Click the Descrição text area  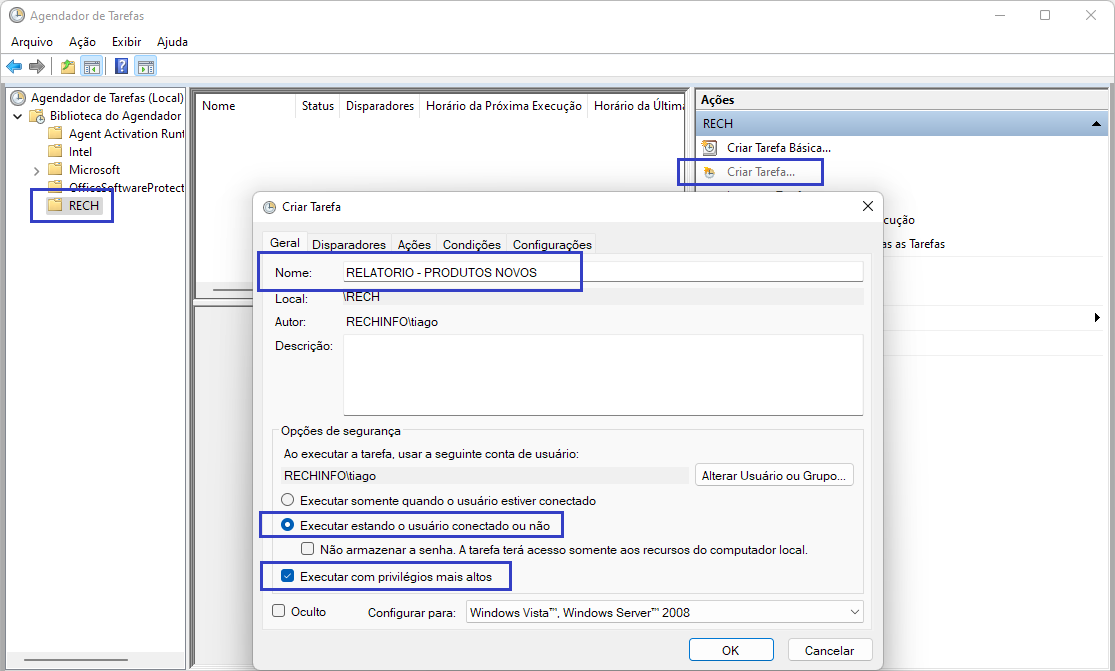603,375
